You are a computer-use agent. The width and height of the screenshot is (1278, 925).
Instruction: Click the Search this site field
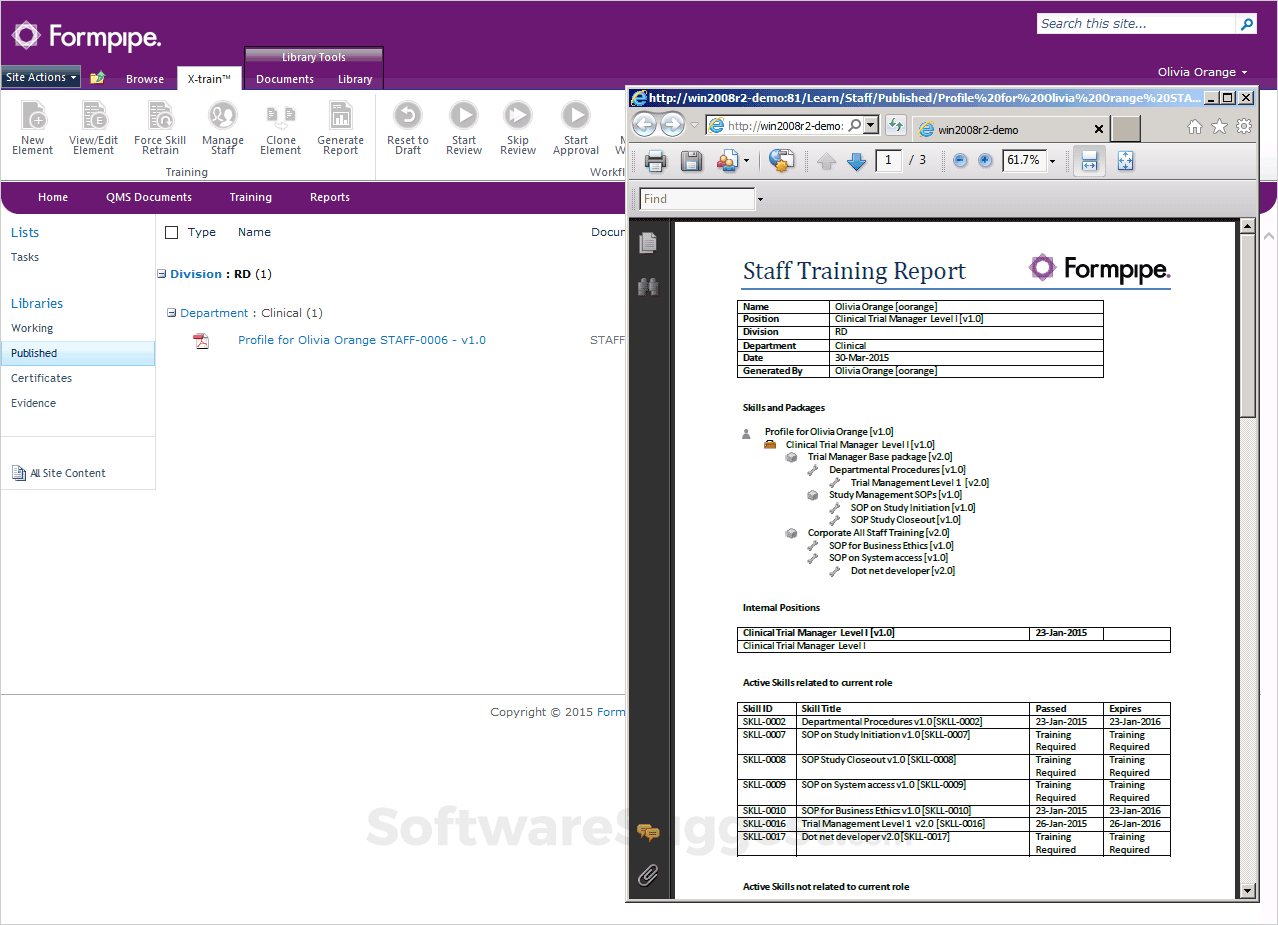point(1136,24)
